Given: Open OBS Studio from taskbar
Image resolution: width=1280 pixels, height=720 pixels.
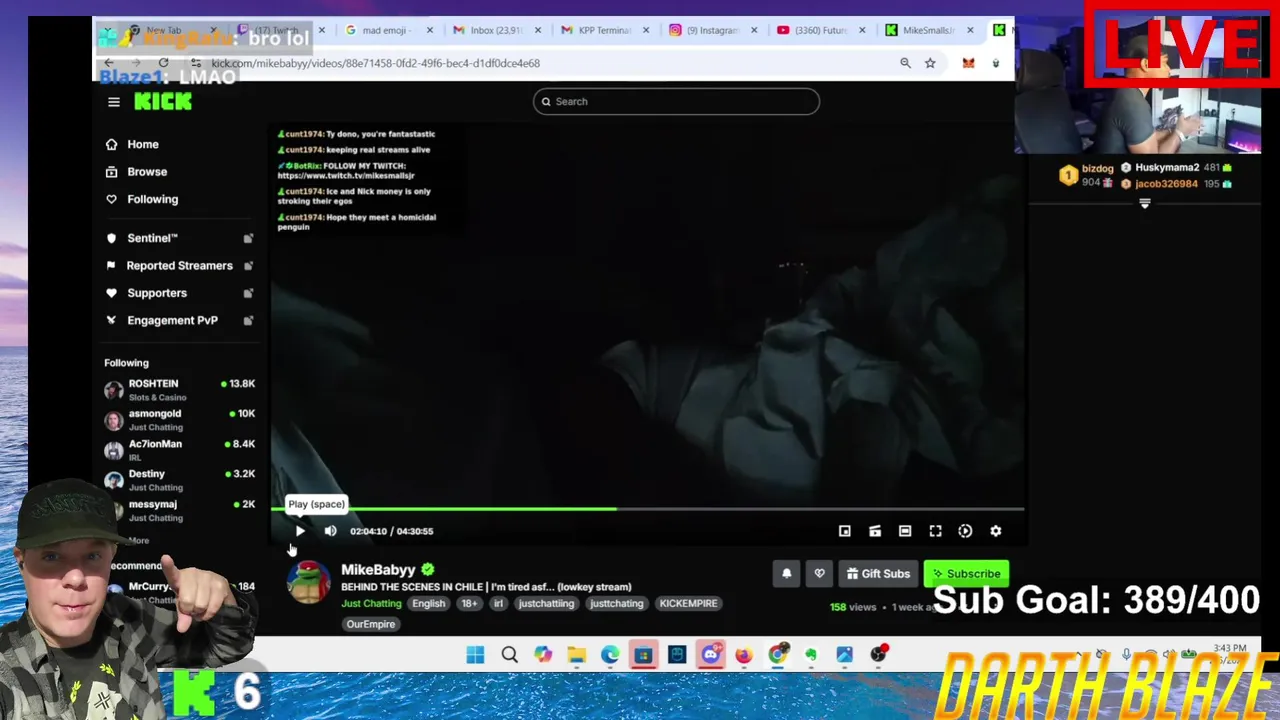Looking at the screenshot, I should 878,655.
